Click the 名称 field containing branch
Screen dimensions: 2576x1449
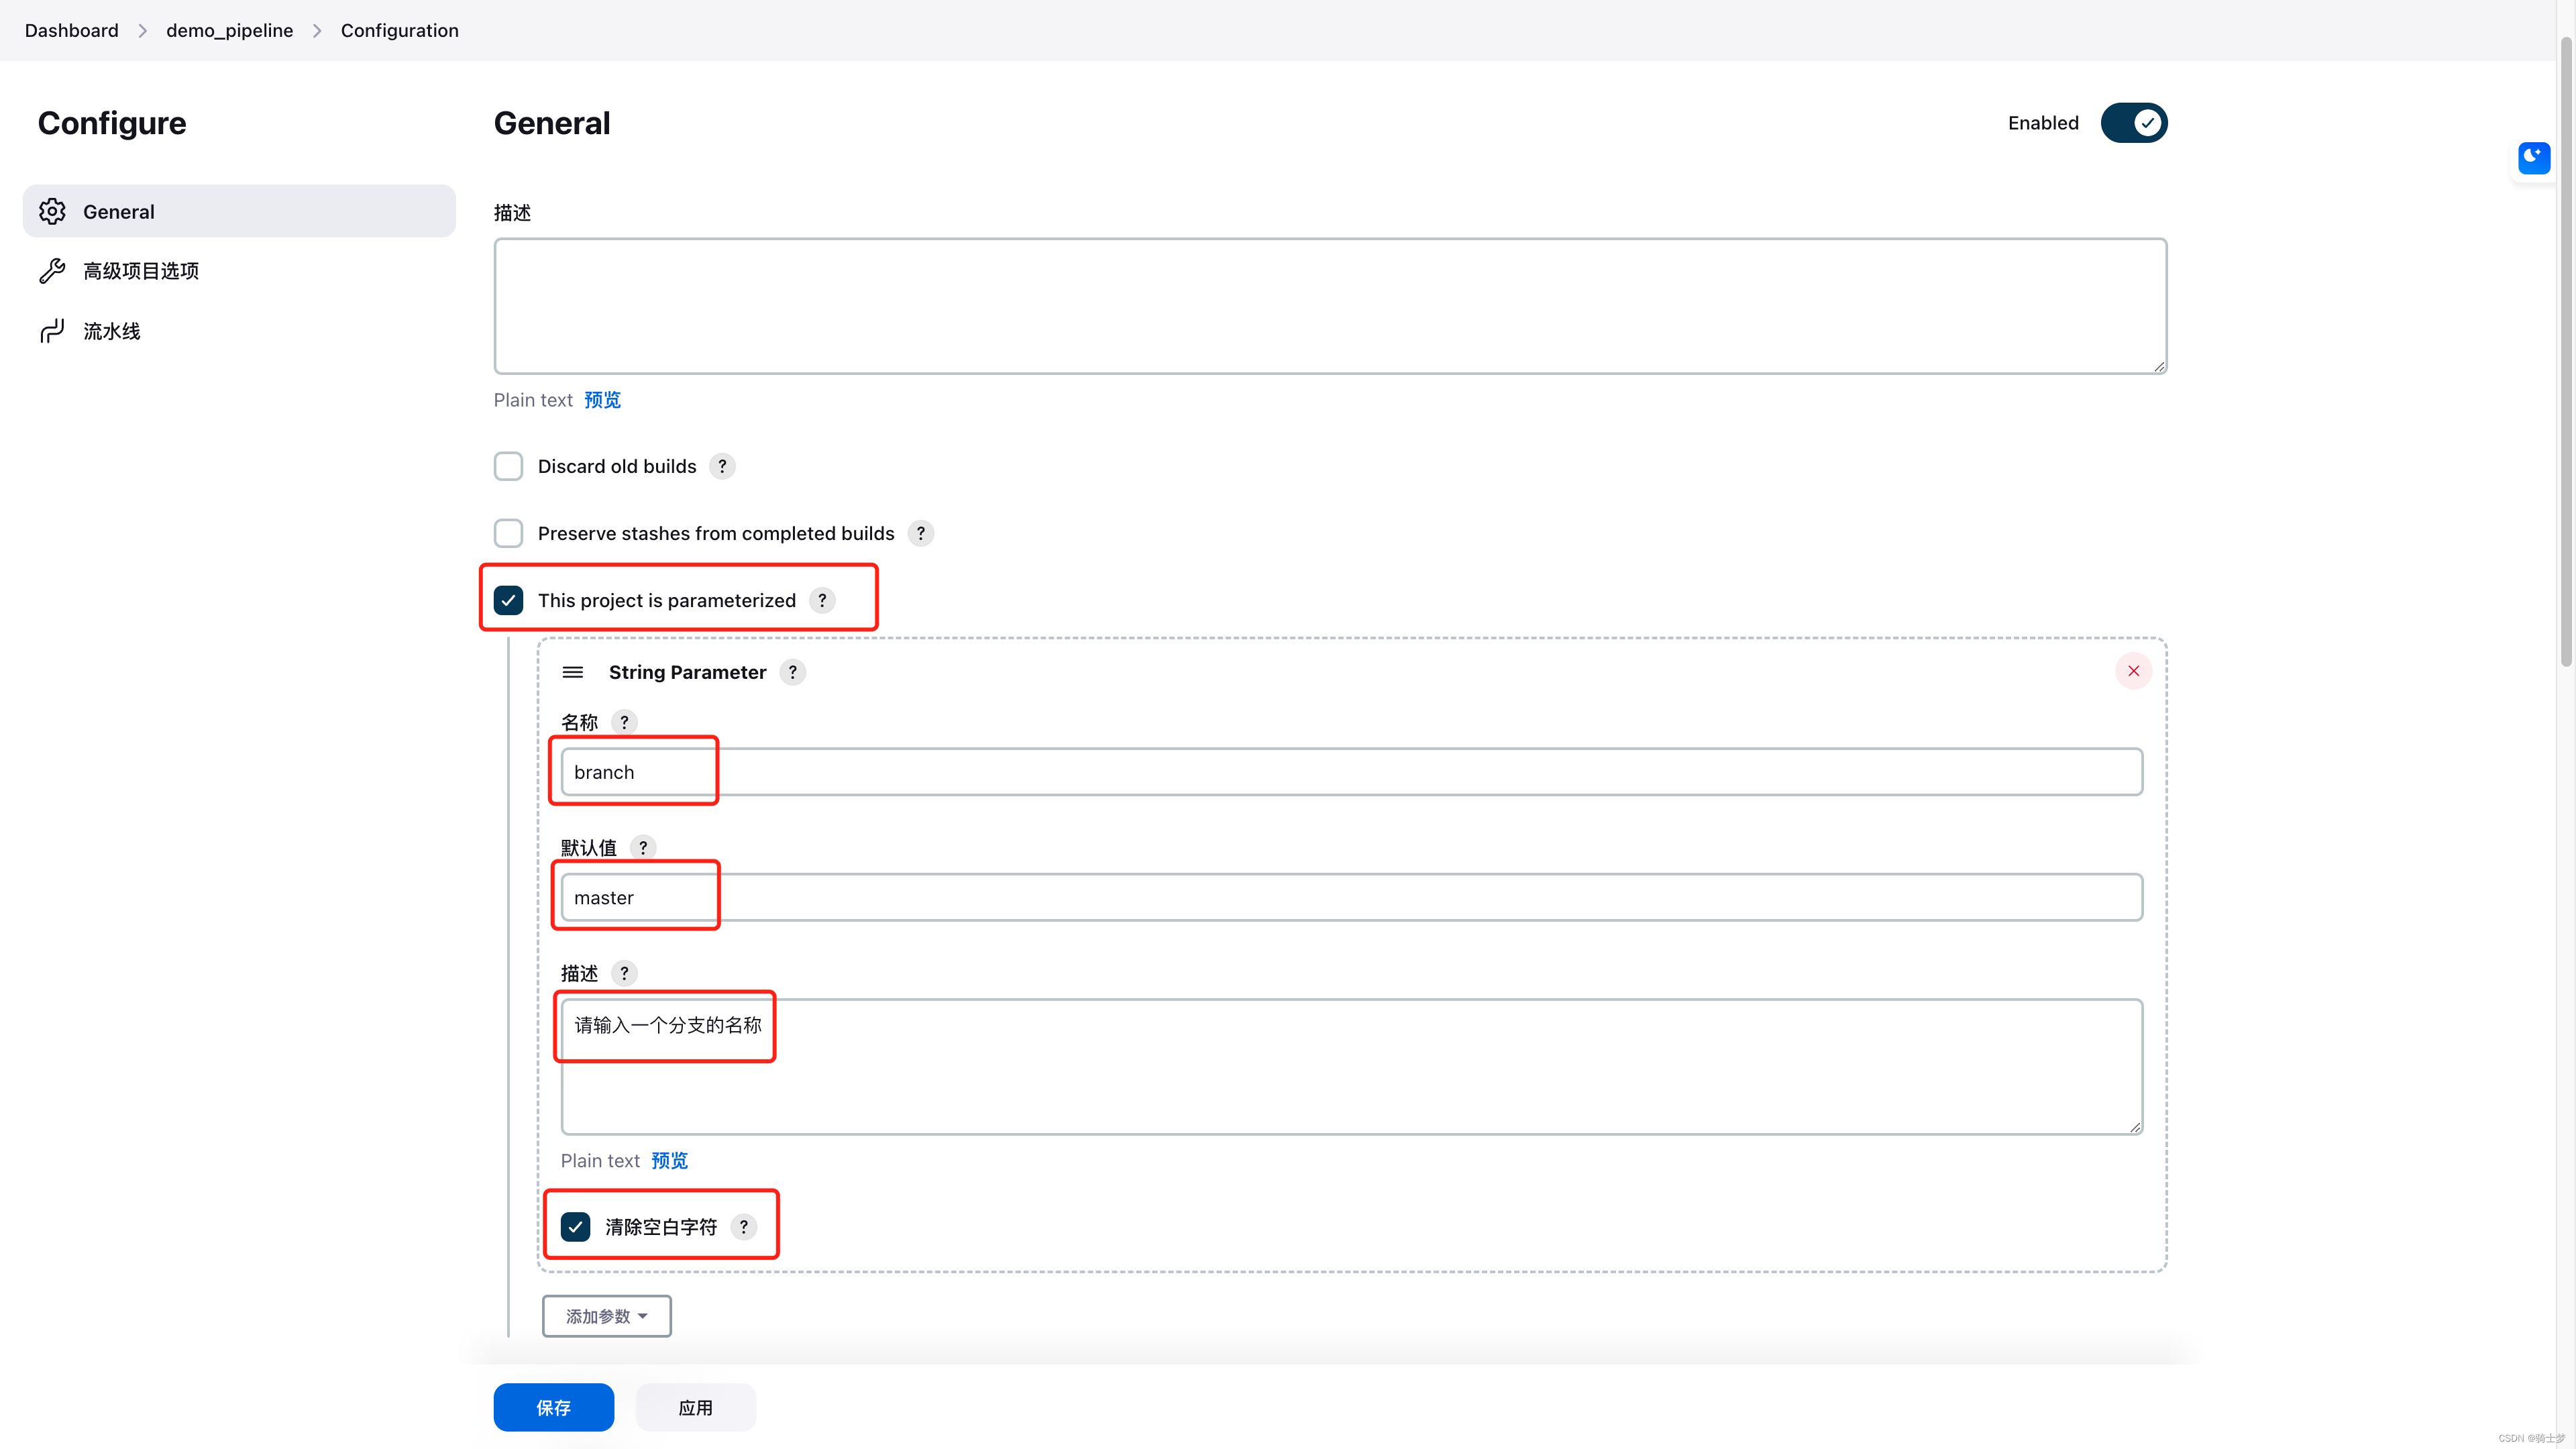[1351, 772]
